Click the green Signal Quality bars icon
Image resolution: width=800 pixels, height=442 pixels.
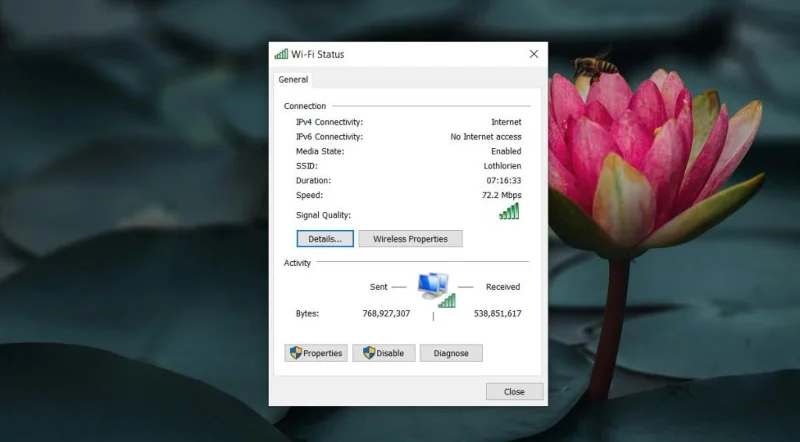click(509, 211)
